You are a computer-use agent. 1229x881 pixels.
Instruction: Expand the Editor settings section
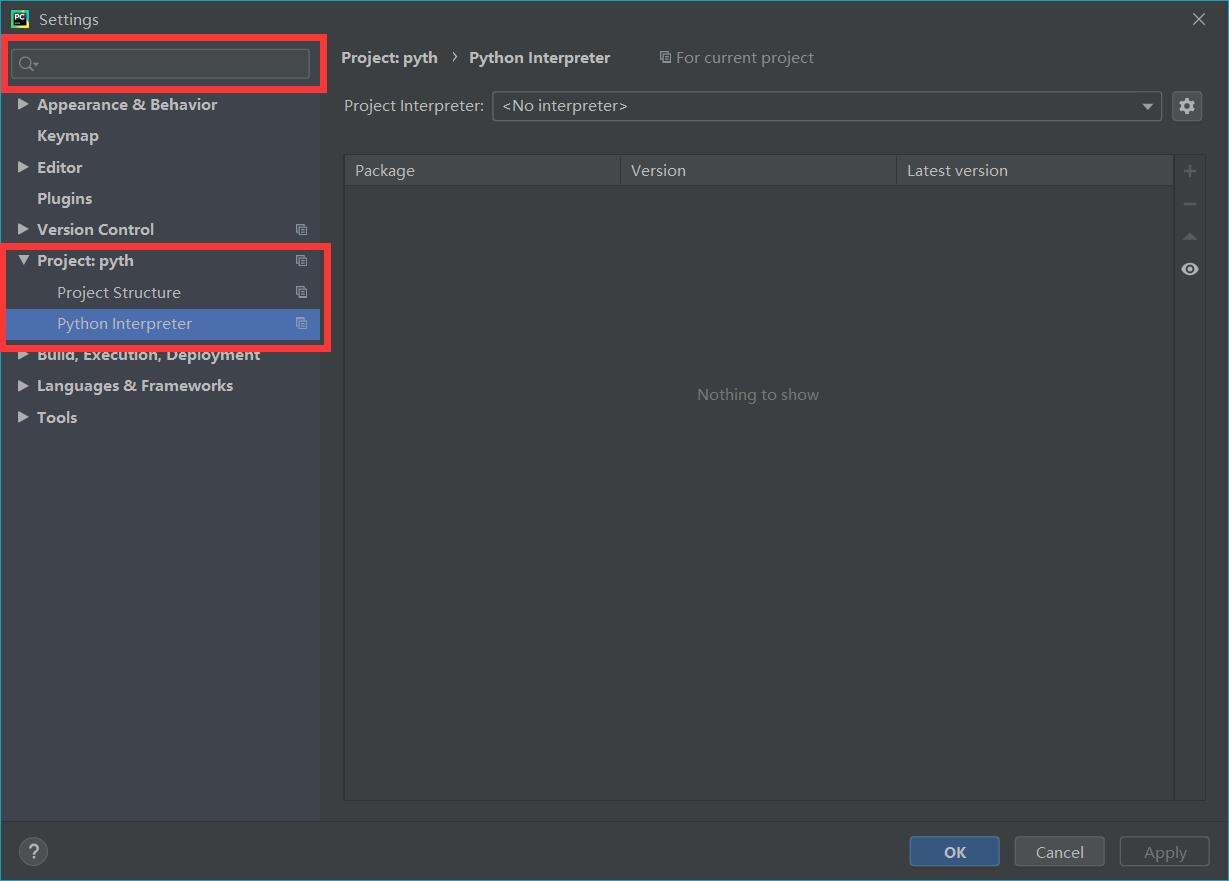point(22,167)
